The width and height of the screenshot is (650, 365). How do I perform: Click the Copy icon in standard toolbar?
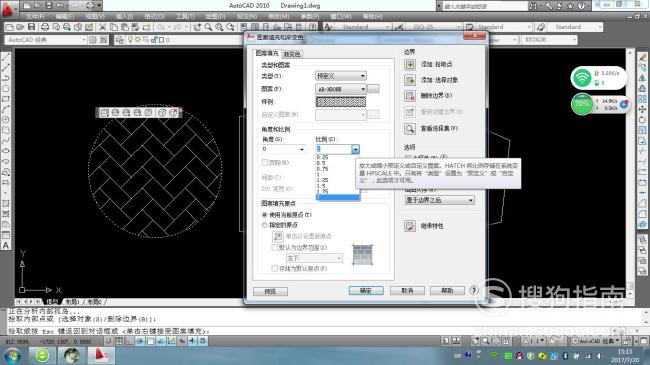pos(113,27)
